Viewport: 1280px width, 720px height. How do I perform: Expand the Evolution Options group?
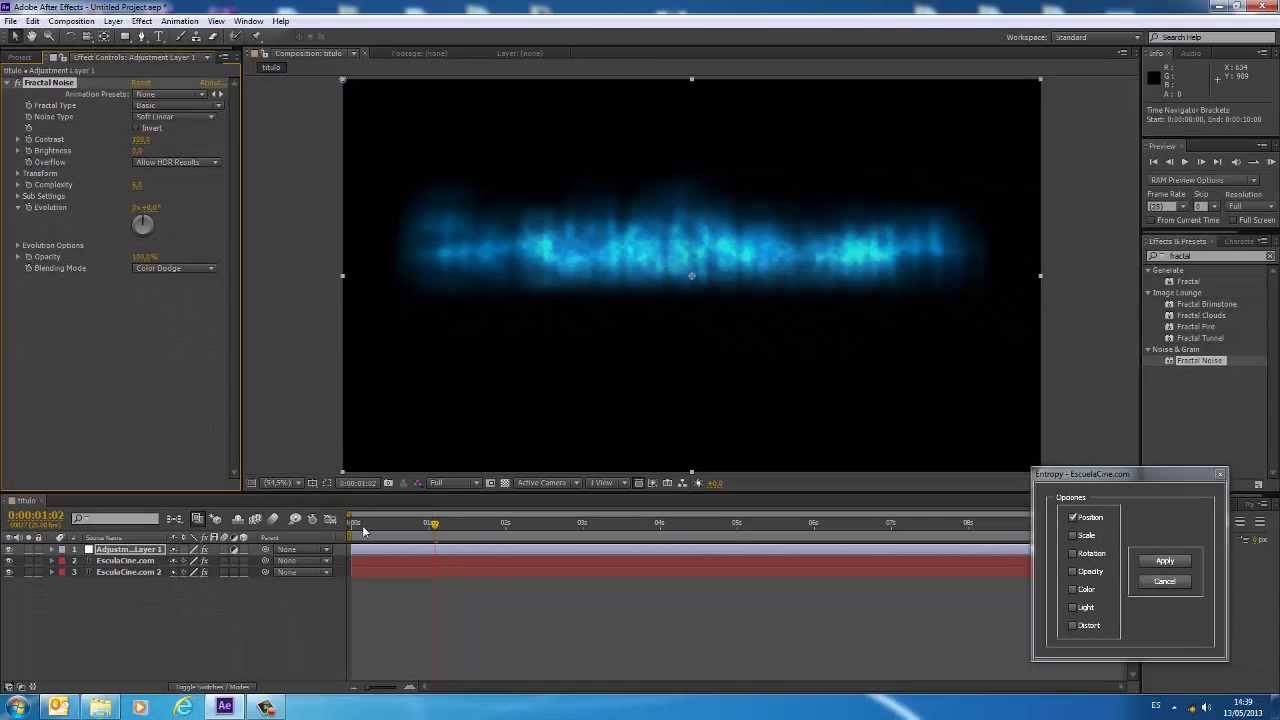click(x=17, y=245)
